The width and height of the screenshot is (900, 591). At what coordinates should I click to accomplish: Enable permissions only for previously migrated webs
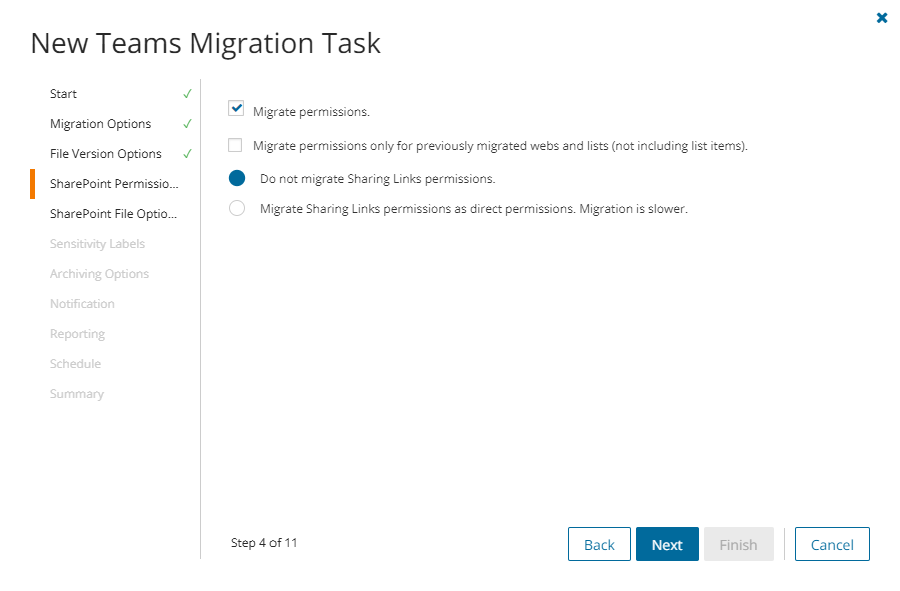point(236,145)
